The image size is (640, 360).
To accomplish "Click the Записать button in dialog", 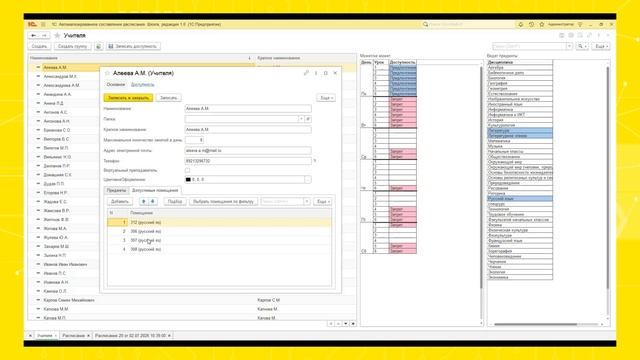I will pyautogui.click(x=169, y=98).
